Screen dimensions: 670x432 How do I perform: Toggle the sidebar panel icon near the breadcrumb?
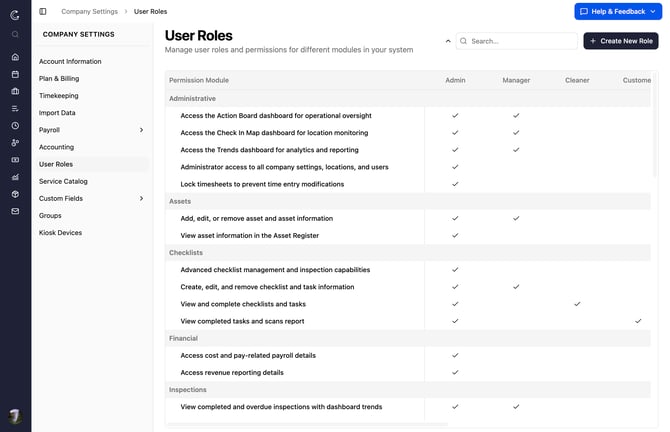tap(43, 12)
